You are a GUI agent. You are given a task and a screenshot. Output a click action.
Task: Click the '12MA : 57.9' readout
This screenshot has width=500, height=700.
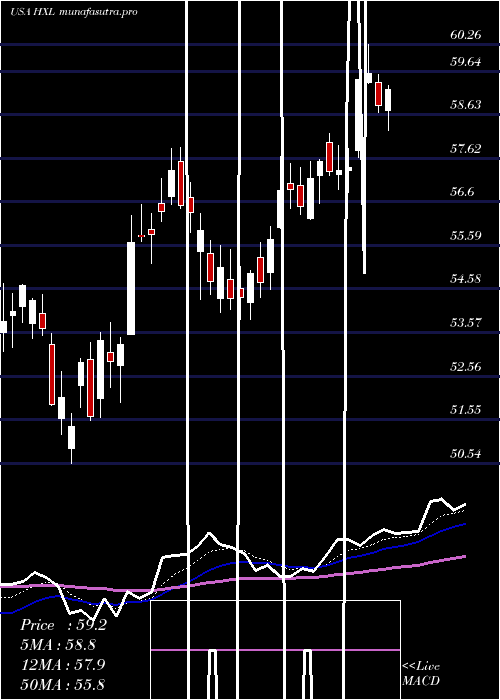coord(62,665)
